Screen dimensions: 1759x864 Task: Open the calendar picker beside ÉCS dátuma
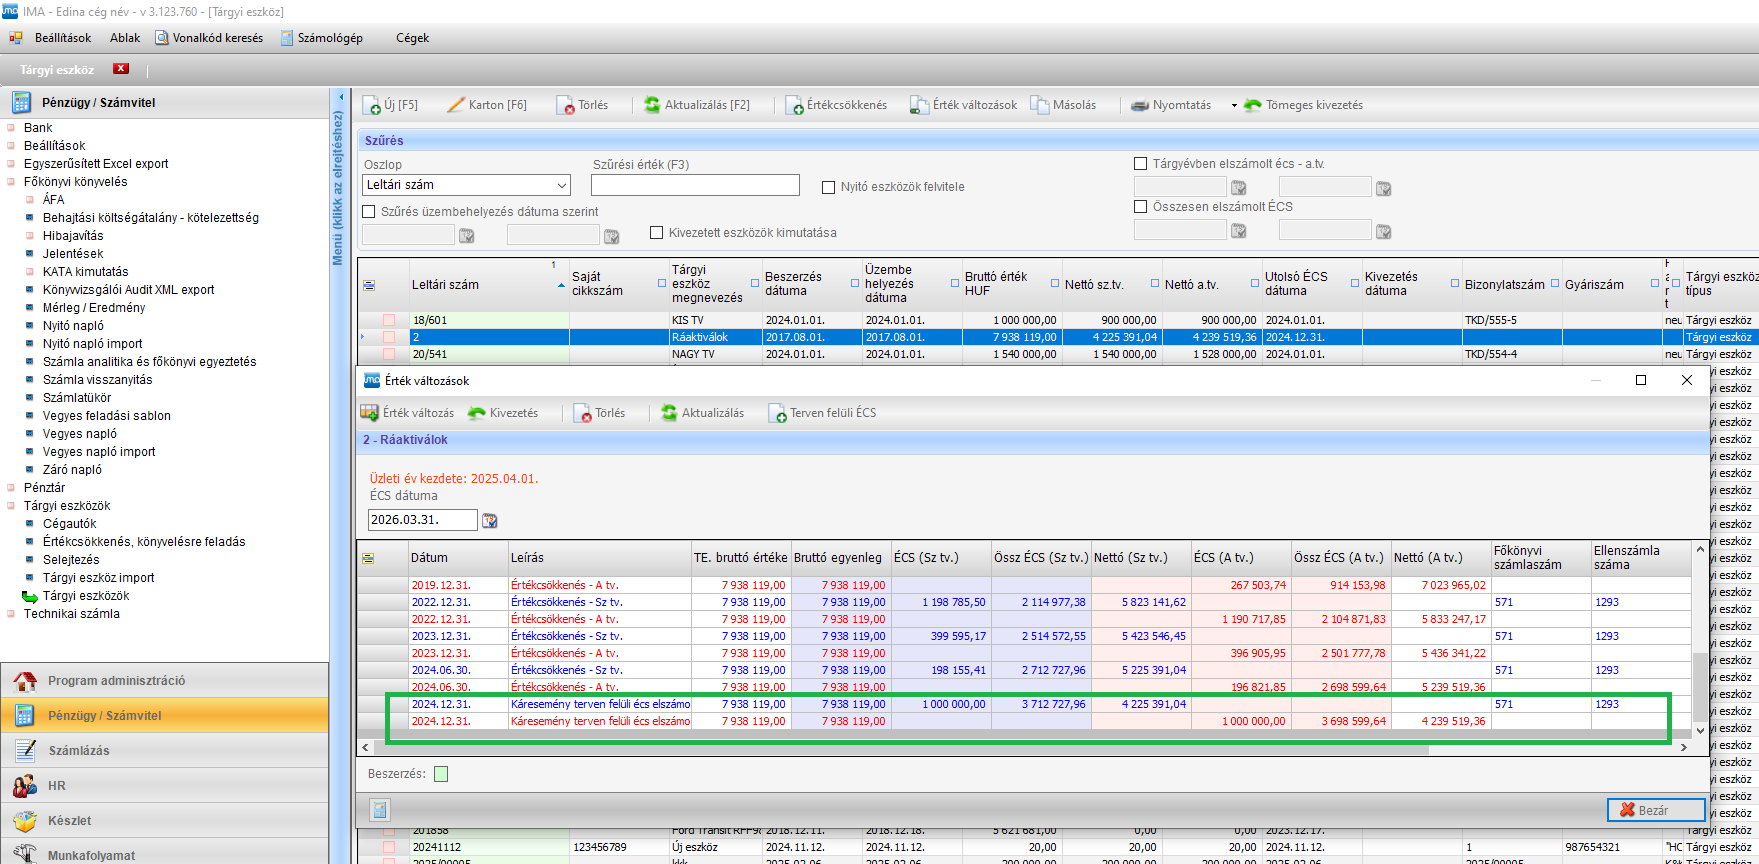tap(490, 520)
